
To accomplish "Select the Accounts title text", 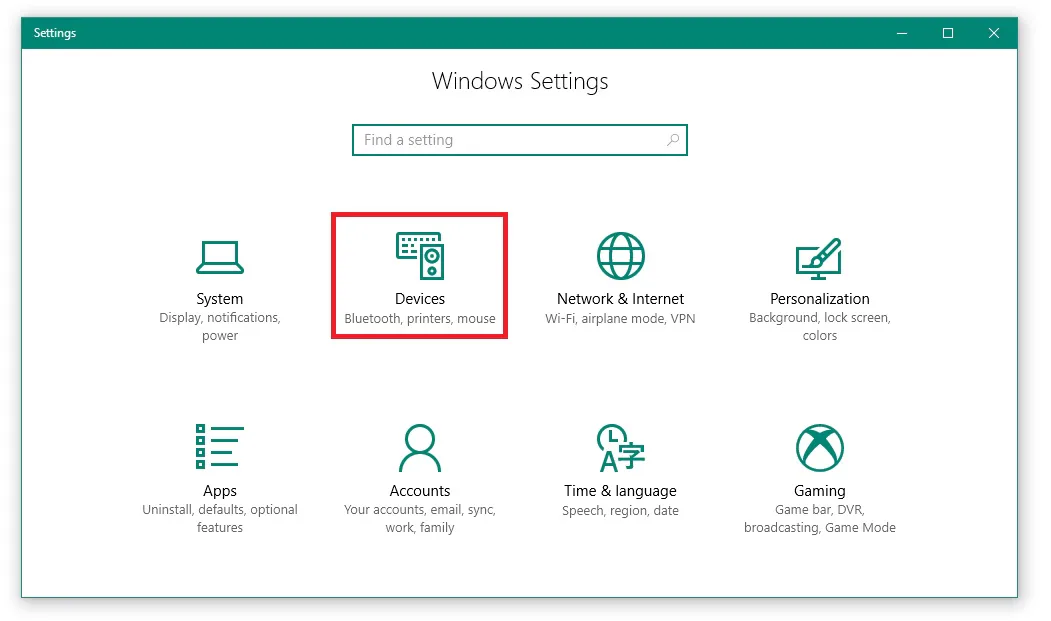I will click(x=420, y=491).
